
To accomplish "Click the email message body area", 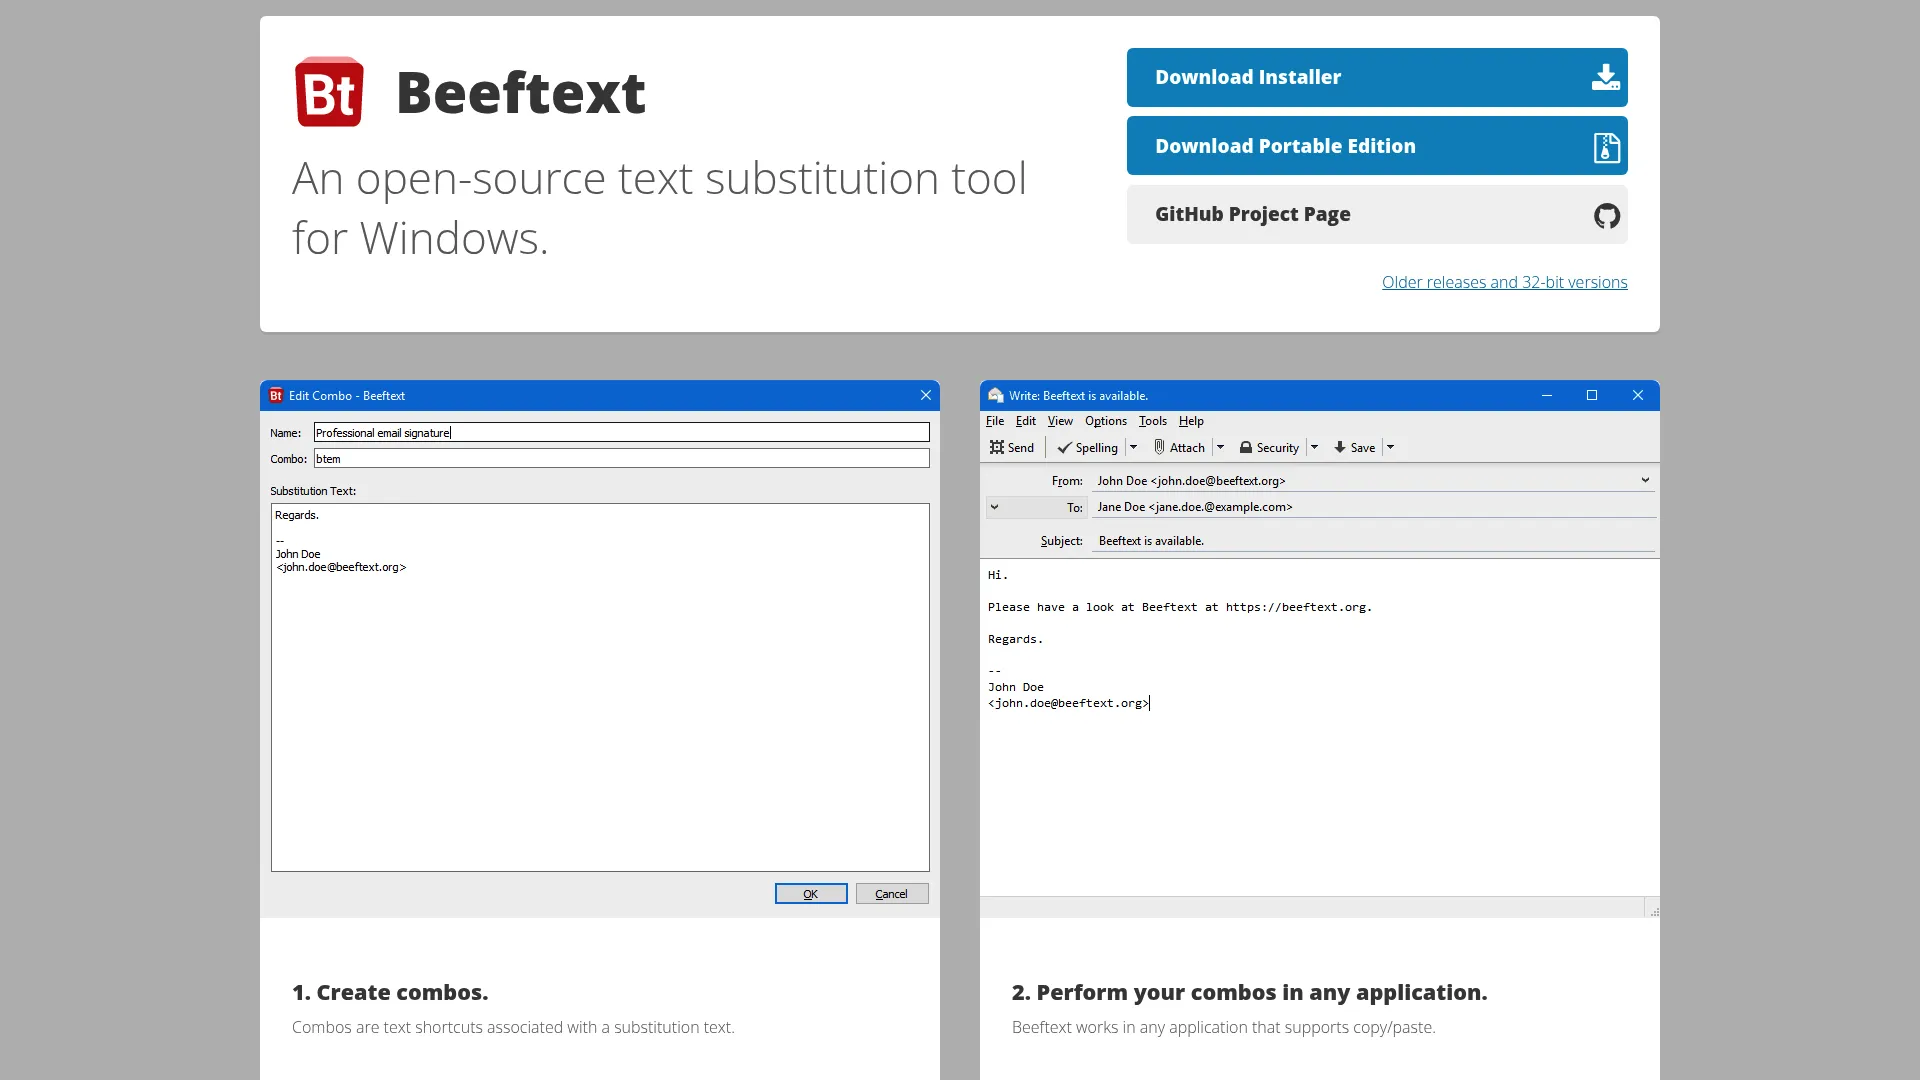I will [x=1320, y=728].
